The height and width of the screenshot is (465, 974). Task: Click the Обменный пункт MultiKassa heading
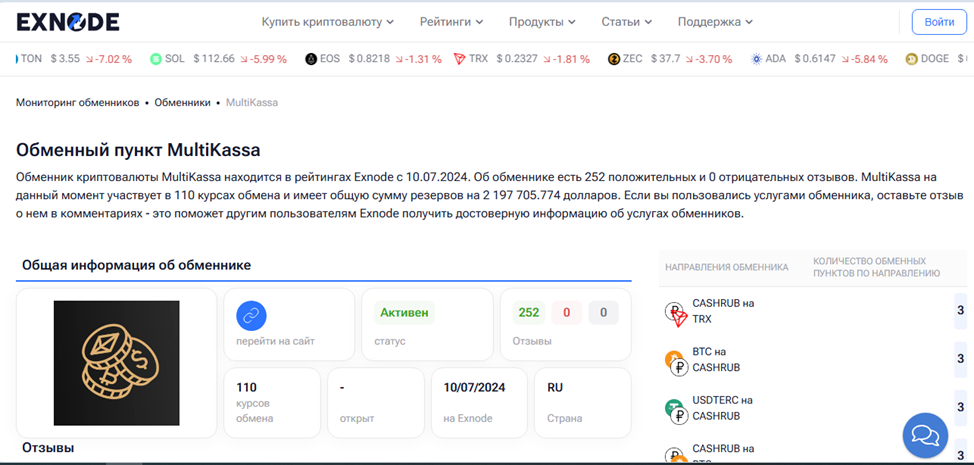click(138, 150)
